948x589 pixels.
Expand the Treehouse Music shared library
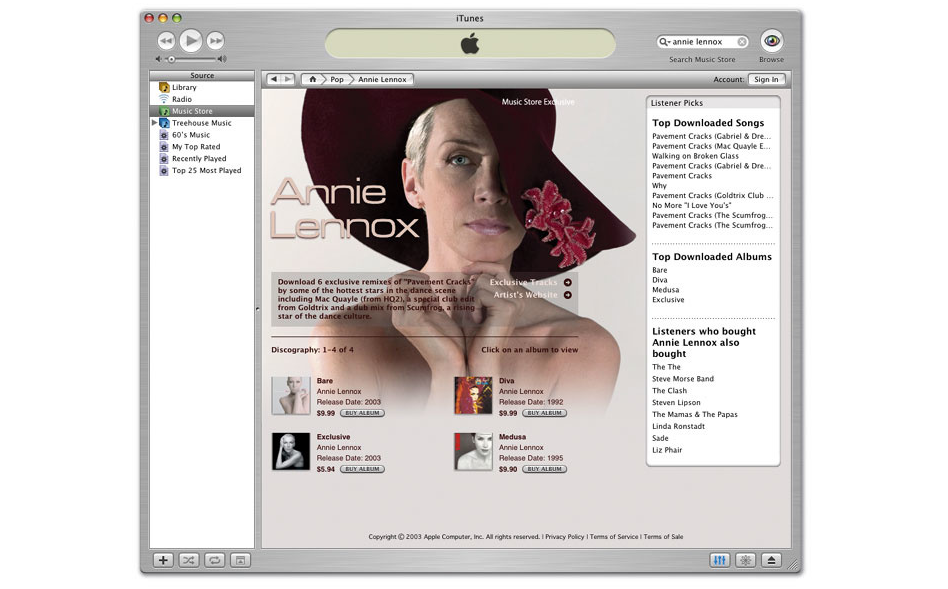pos(154,123)
